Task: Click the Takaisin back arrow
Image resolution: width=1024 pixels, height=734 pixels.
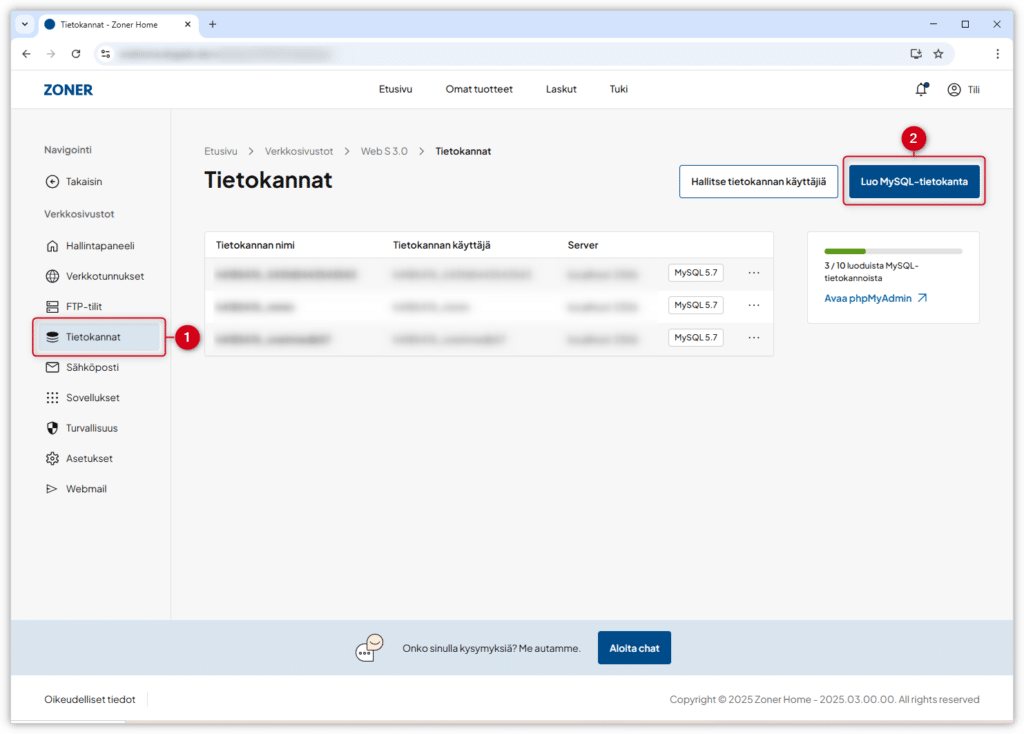Action: pos(83,182)
